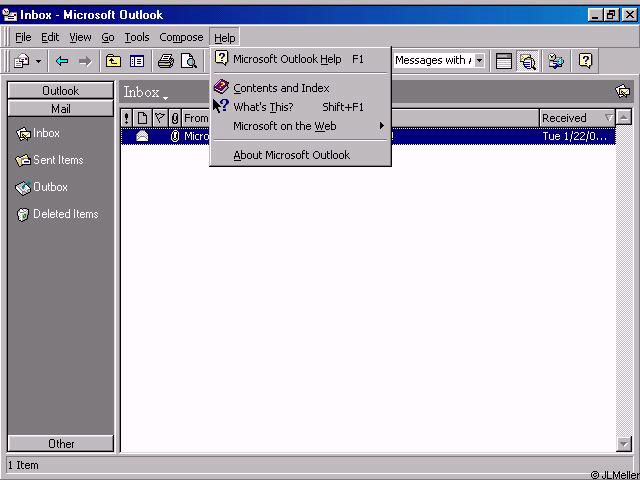Open the Outbox shortcut

click(41, 187)
